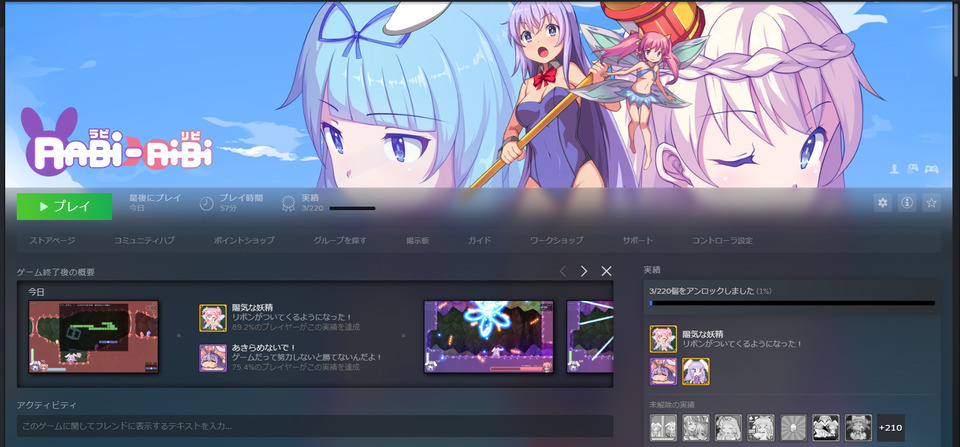Click the second locked achievement icon
The width and height of the screenshot is (960, 447).
pyautogui.click(x=696, y=428)
